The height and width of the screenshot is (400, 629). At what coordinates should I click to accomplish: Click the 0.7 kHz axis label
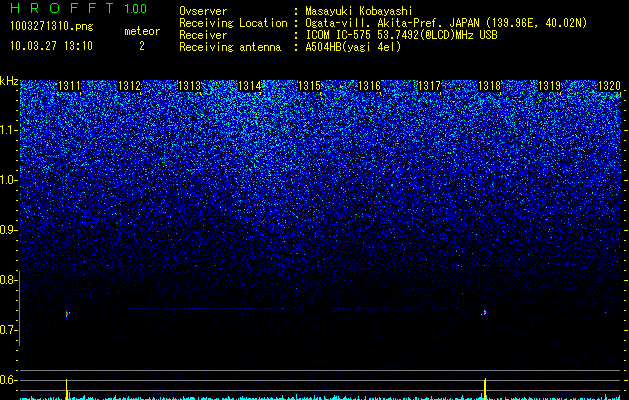pyautogui.click(x=8, y=330)
